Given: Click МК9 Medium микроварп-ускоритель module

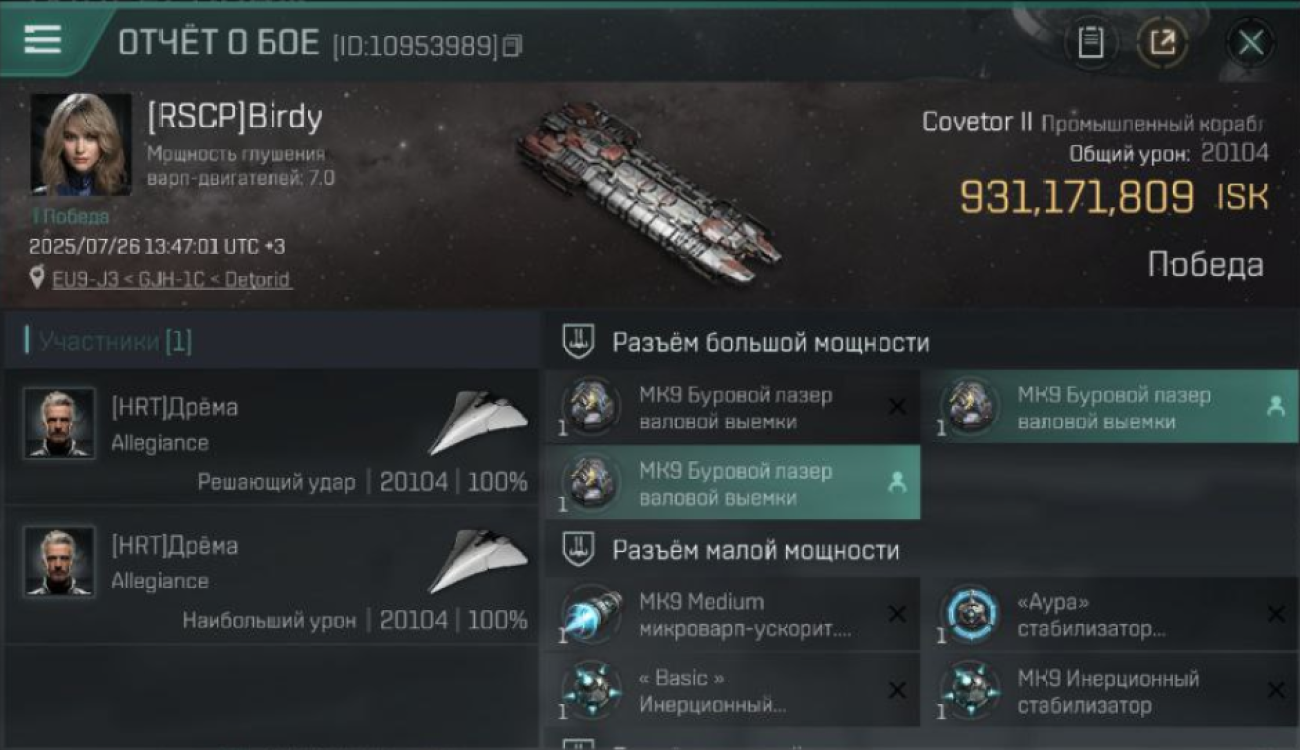Looking at the screenshot, I should 733,614.
